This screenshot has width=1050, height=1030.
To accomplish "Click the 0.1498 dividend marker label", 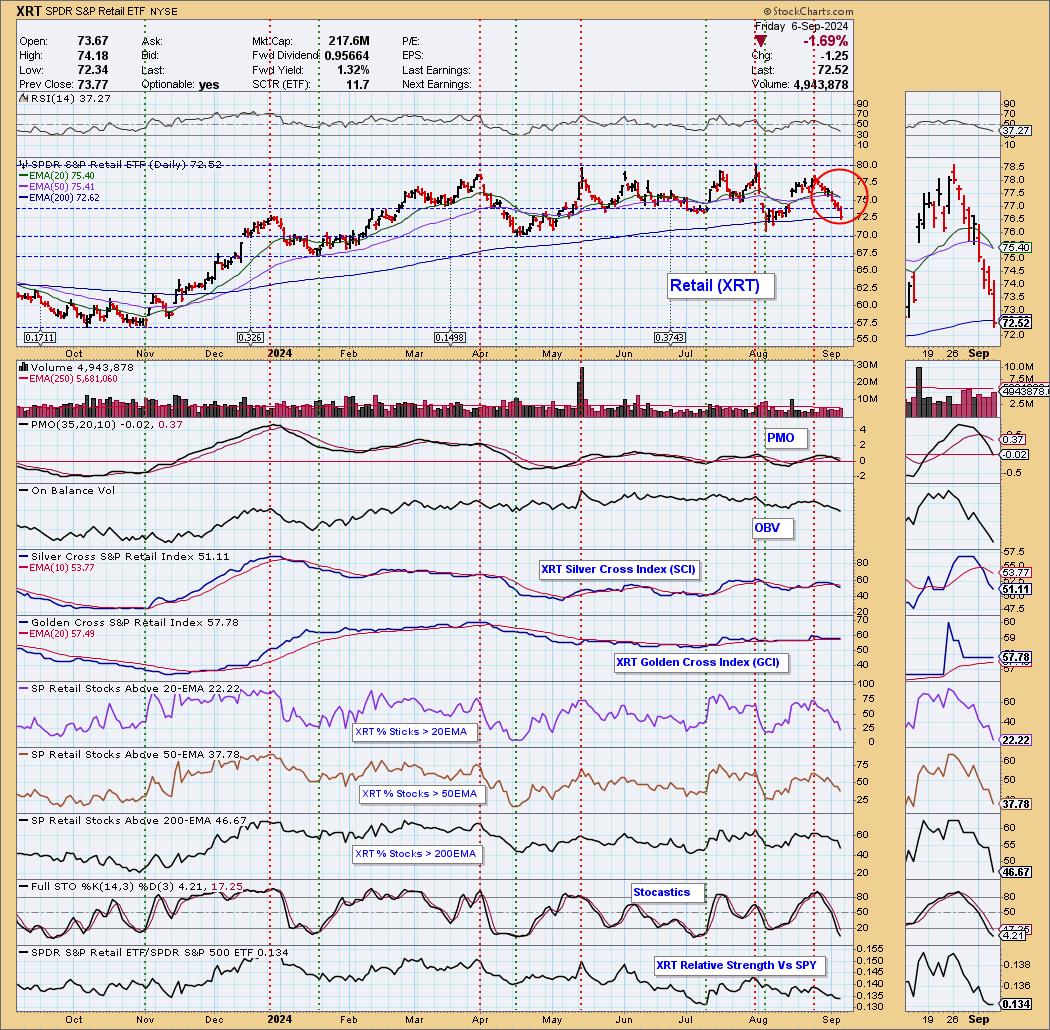I will pyautogui.click(x=450, y=338).
